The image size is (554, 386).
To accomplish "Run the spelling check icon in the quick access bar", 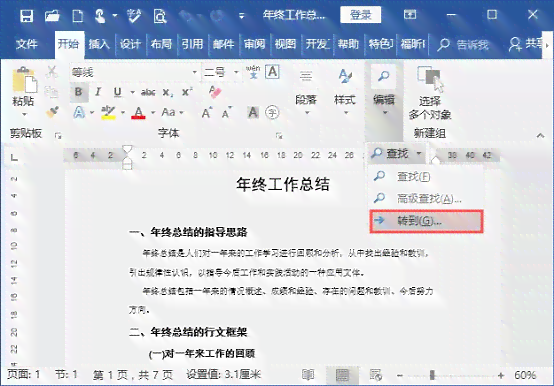I will click(134, 16).
